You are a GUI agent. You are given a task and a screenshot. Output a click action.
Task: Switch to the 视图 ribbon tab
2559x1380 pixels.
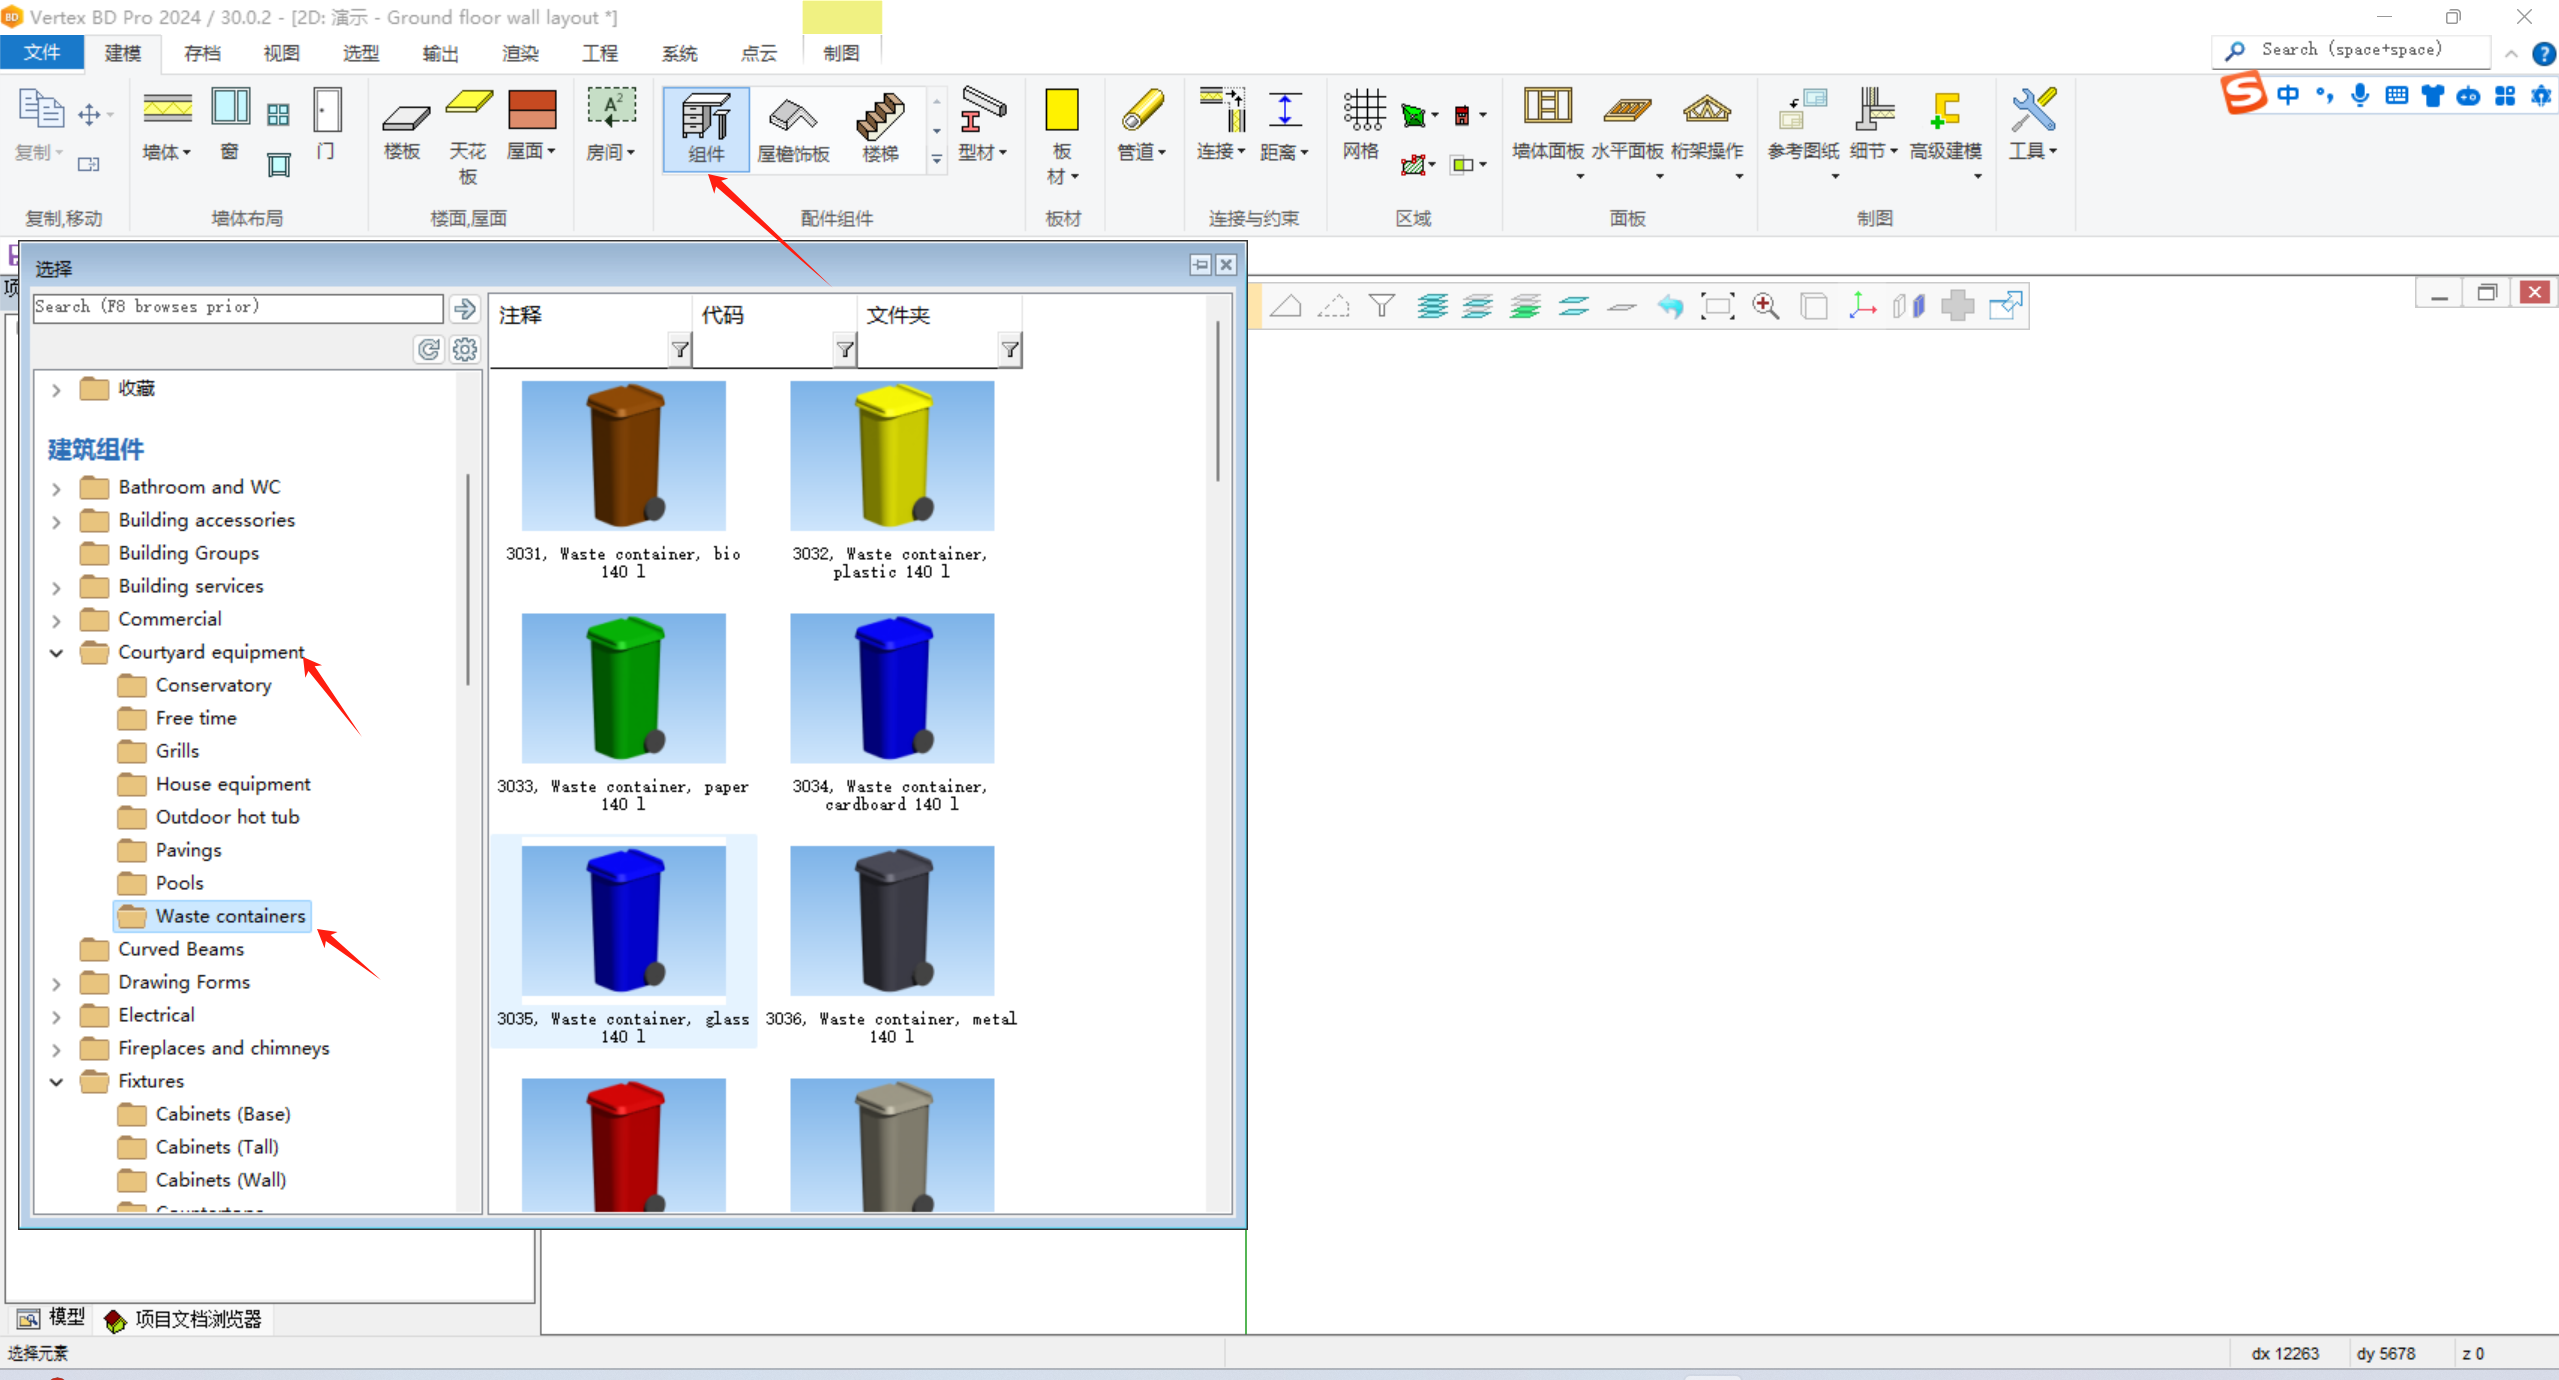[281, 53]
